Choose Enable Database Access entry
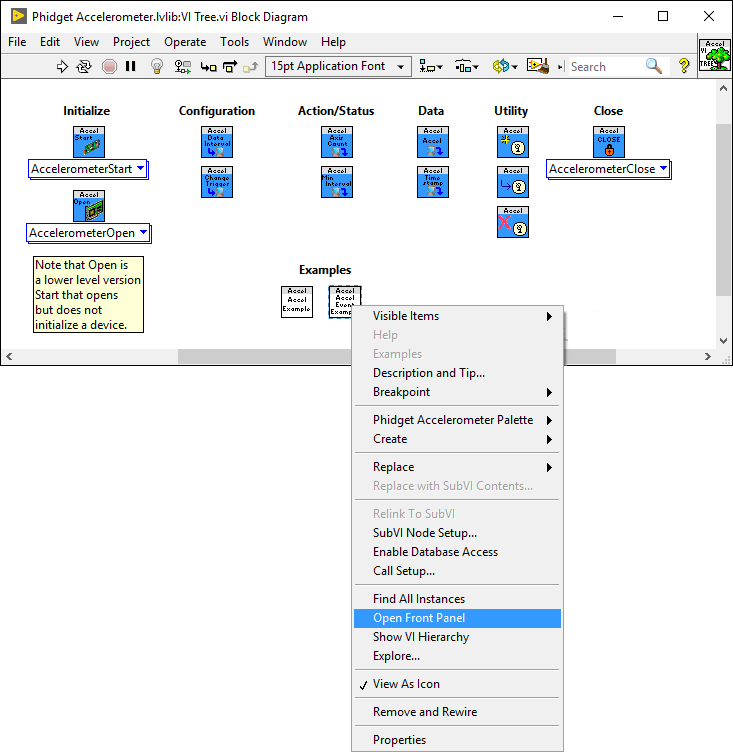The image size is (733, 752). pyautogui.click(x=457, y=552)
